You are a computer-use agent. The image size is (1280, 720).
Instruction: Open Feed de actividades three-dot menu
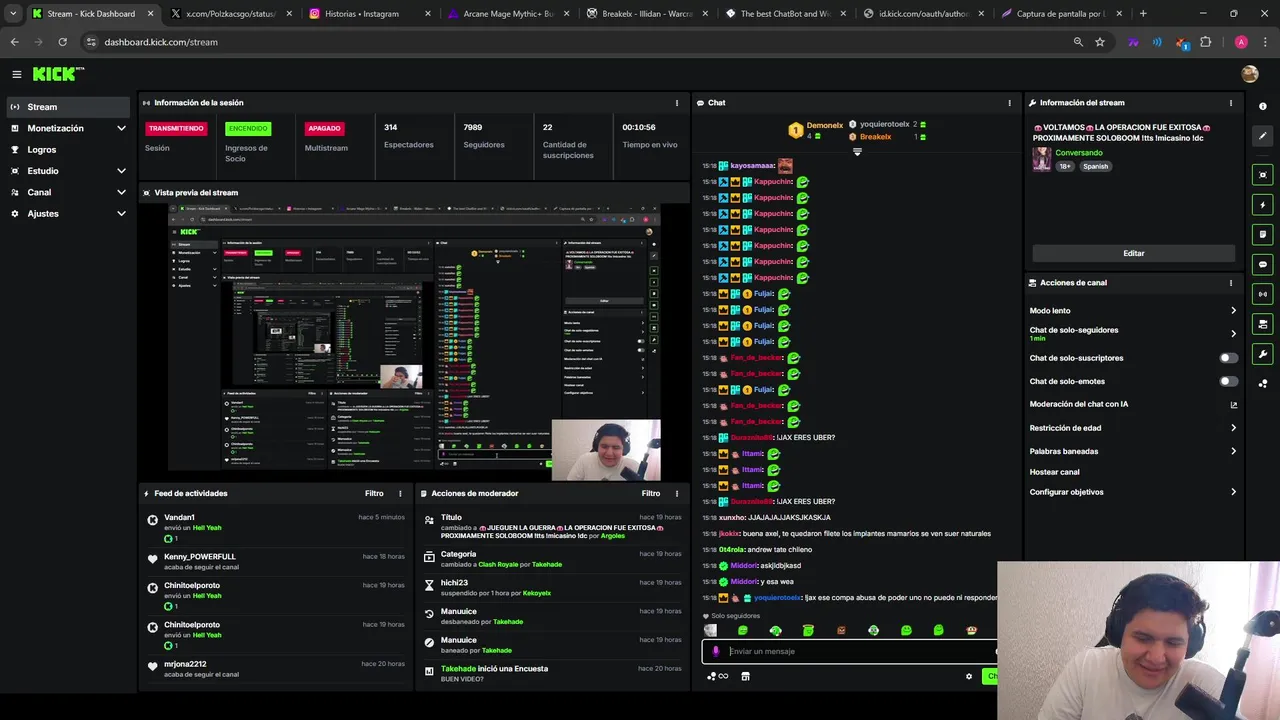pyautogui.click(x=400, y=493)
